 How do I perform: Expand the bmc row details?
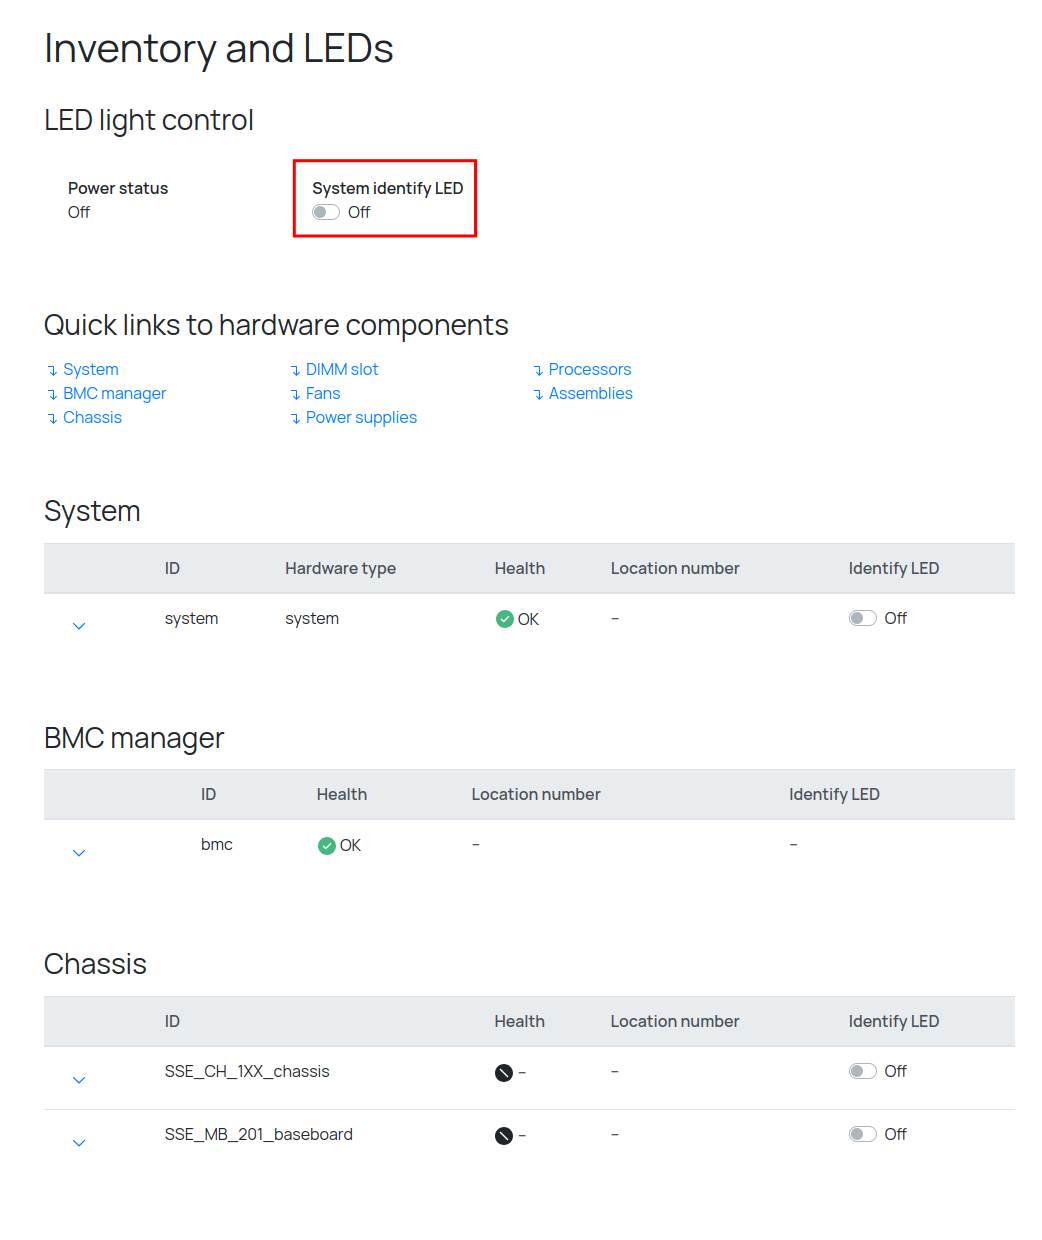79,853
